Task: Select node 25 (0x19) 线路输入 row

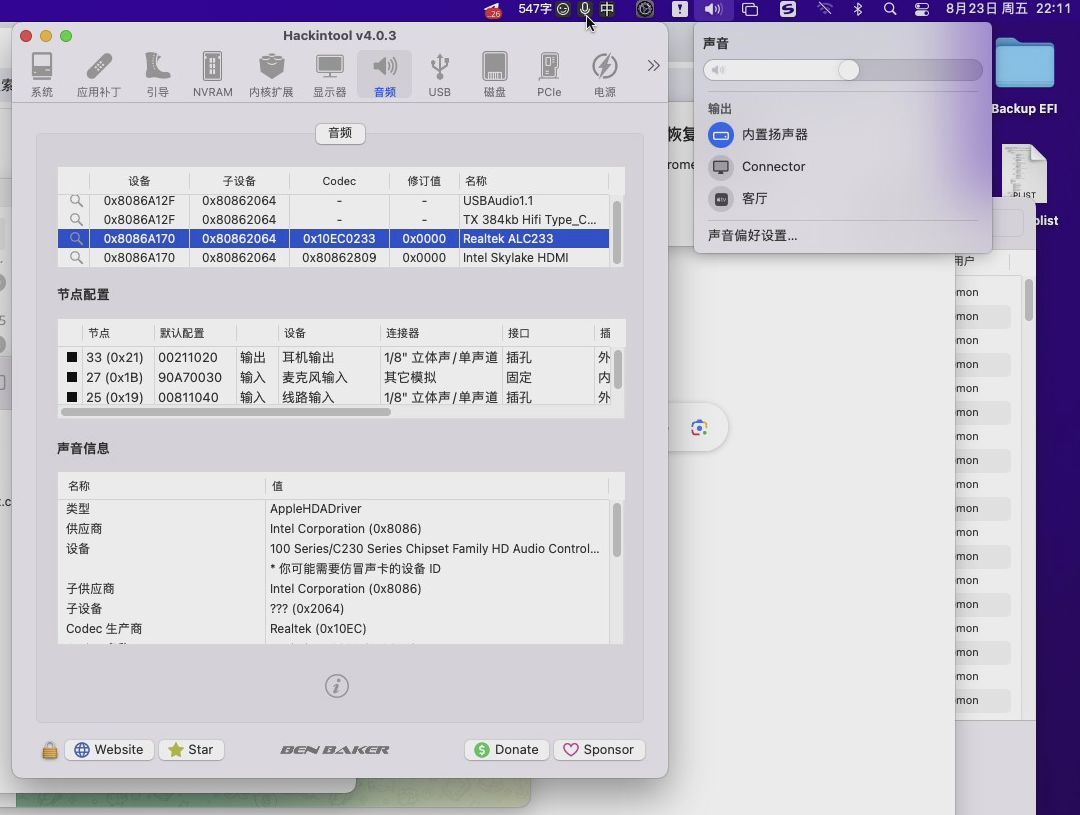Action: tap(335, 398)
